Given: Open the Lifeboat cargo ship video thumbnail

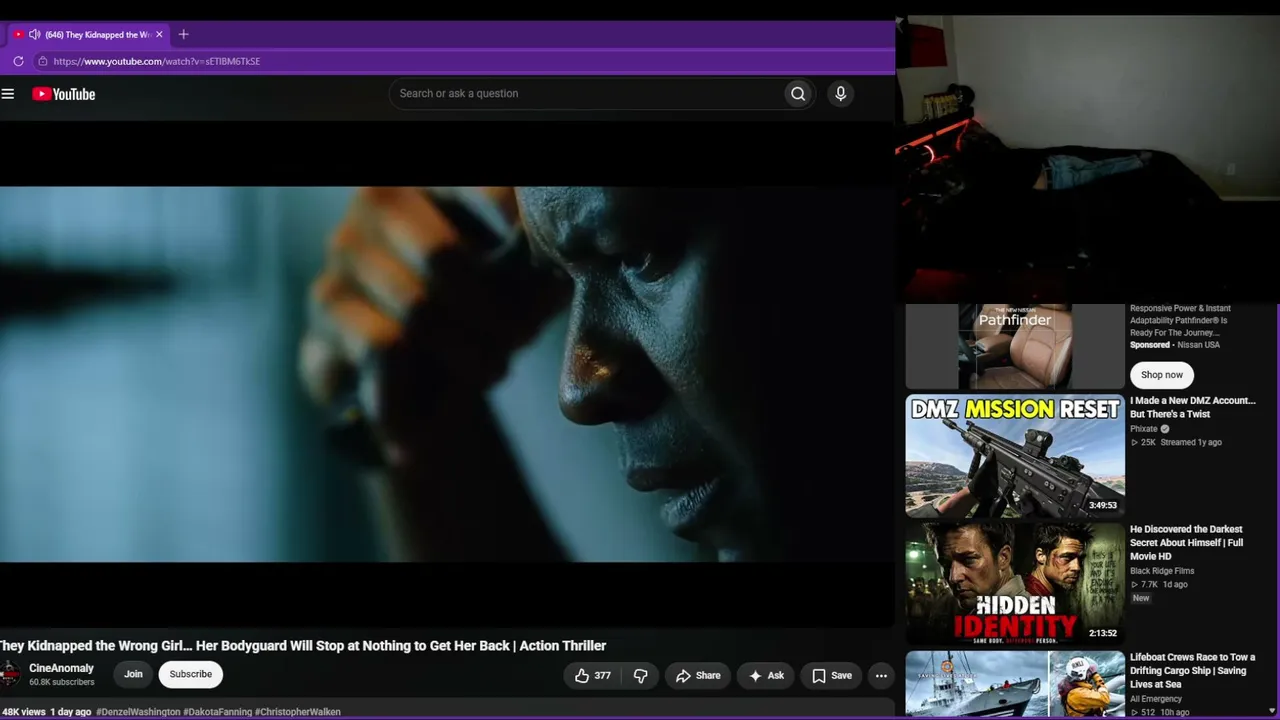Looking at the screenshot, I should coord(1015,685).
